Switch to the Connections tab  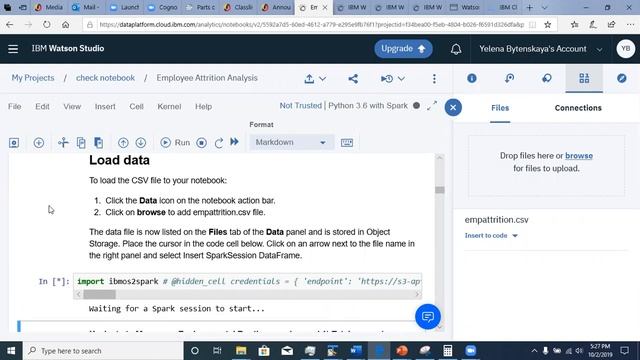coord(578,108)
